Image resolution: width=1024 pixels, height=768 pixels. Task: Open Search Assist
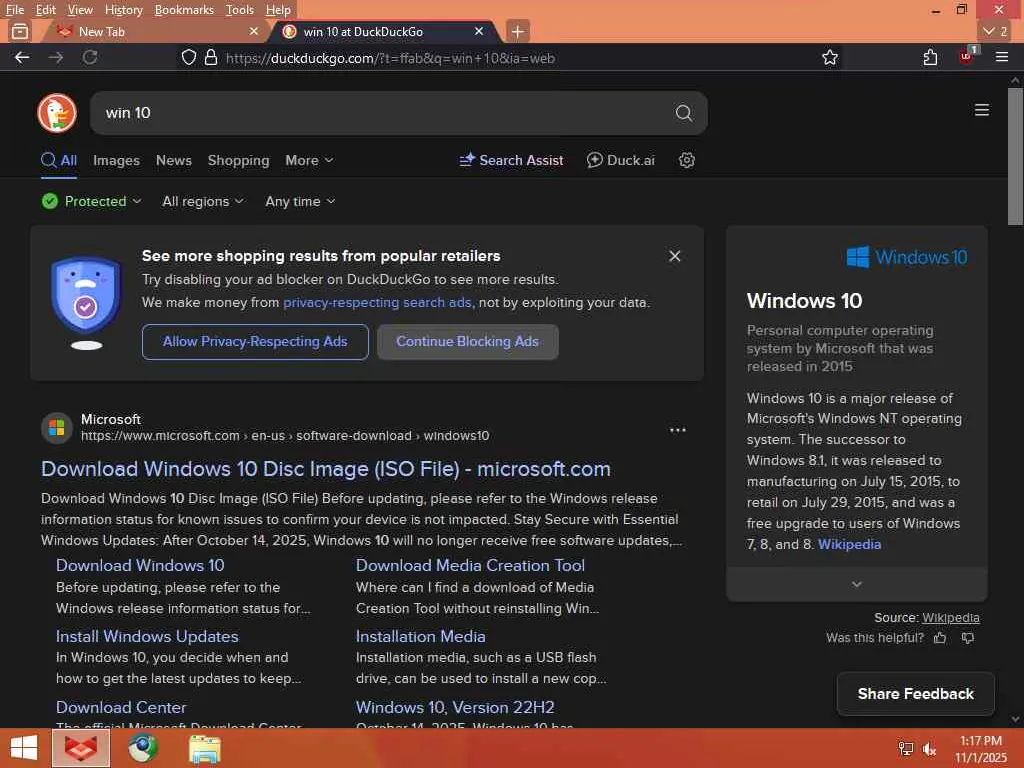point(511,160)
